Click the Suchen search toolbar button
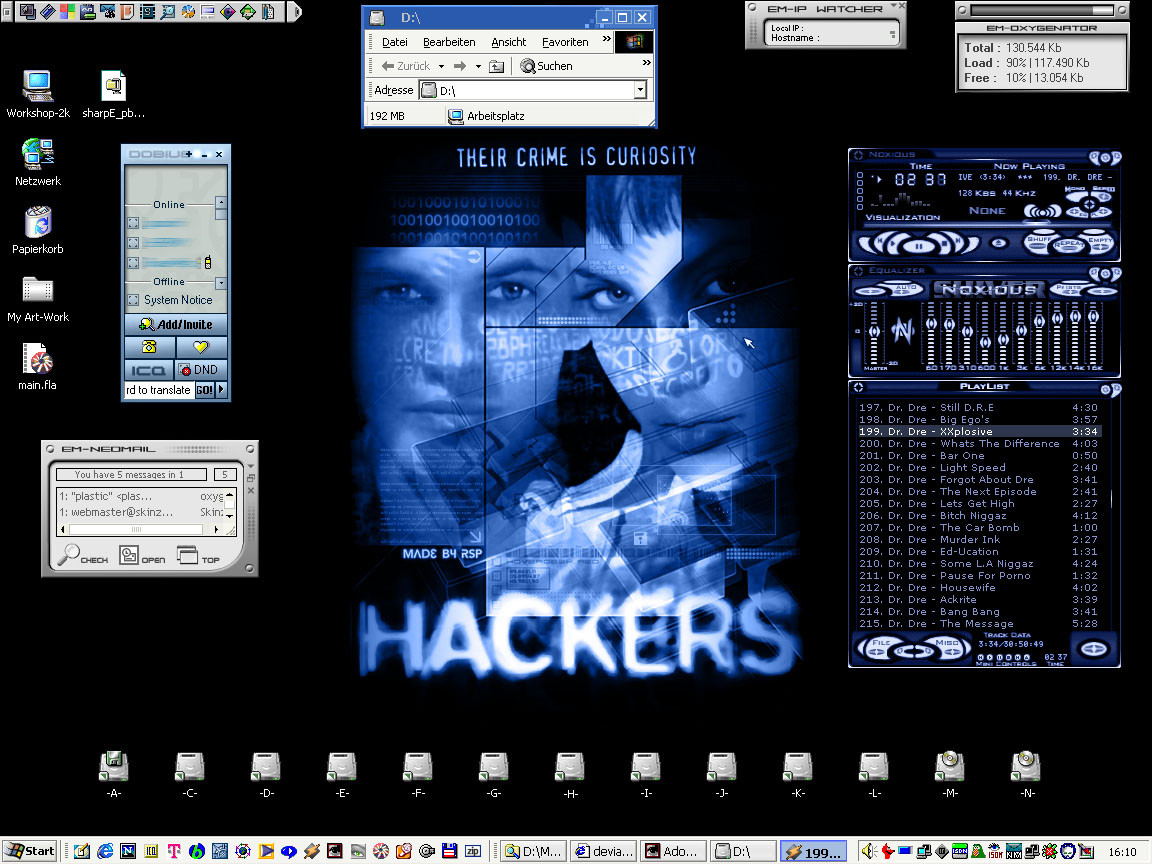 coord(546,66)
